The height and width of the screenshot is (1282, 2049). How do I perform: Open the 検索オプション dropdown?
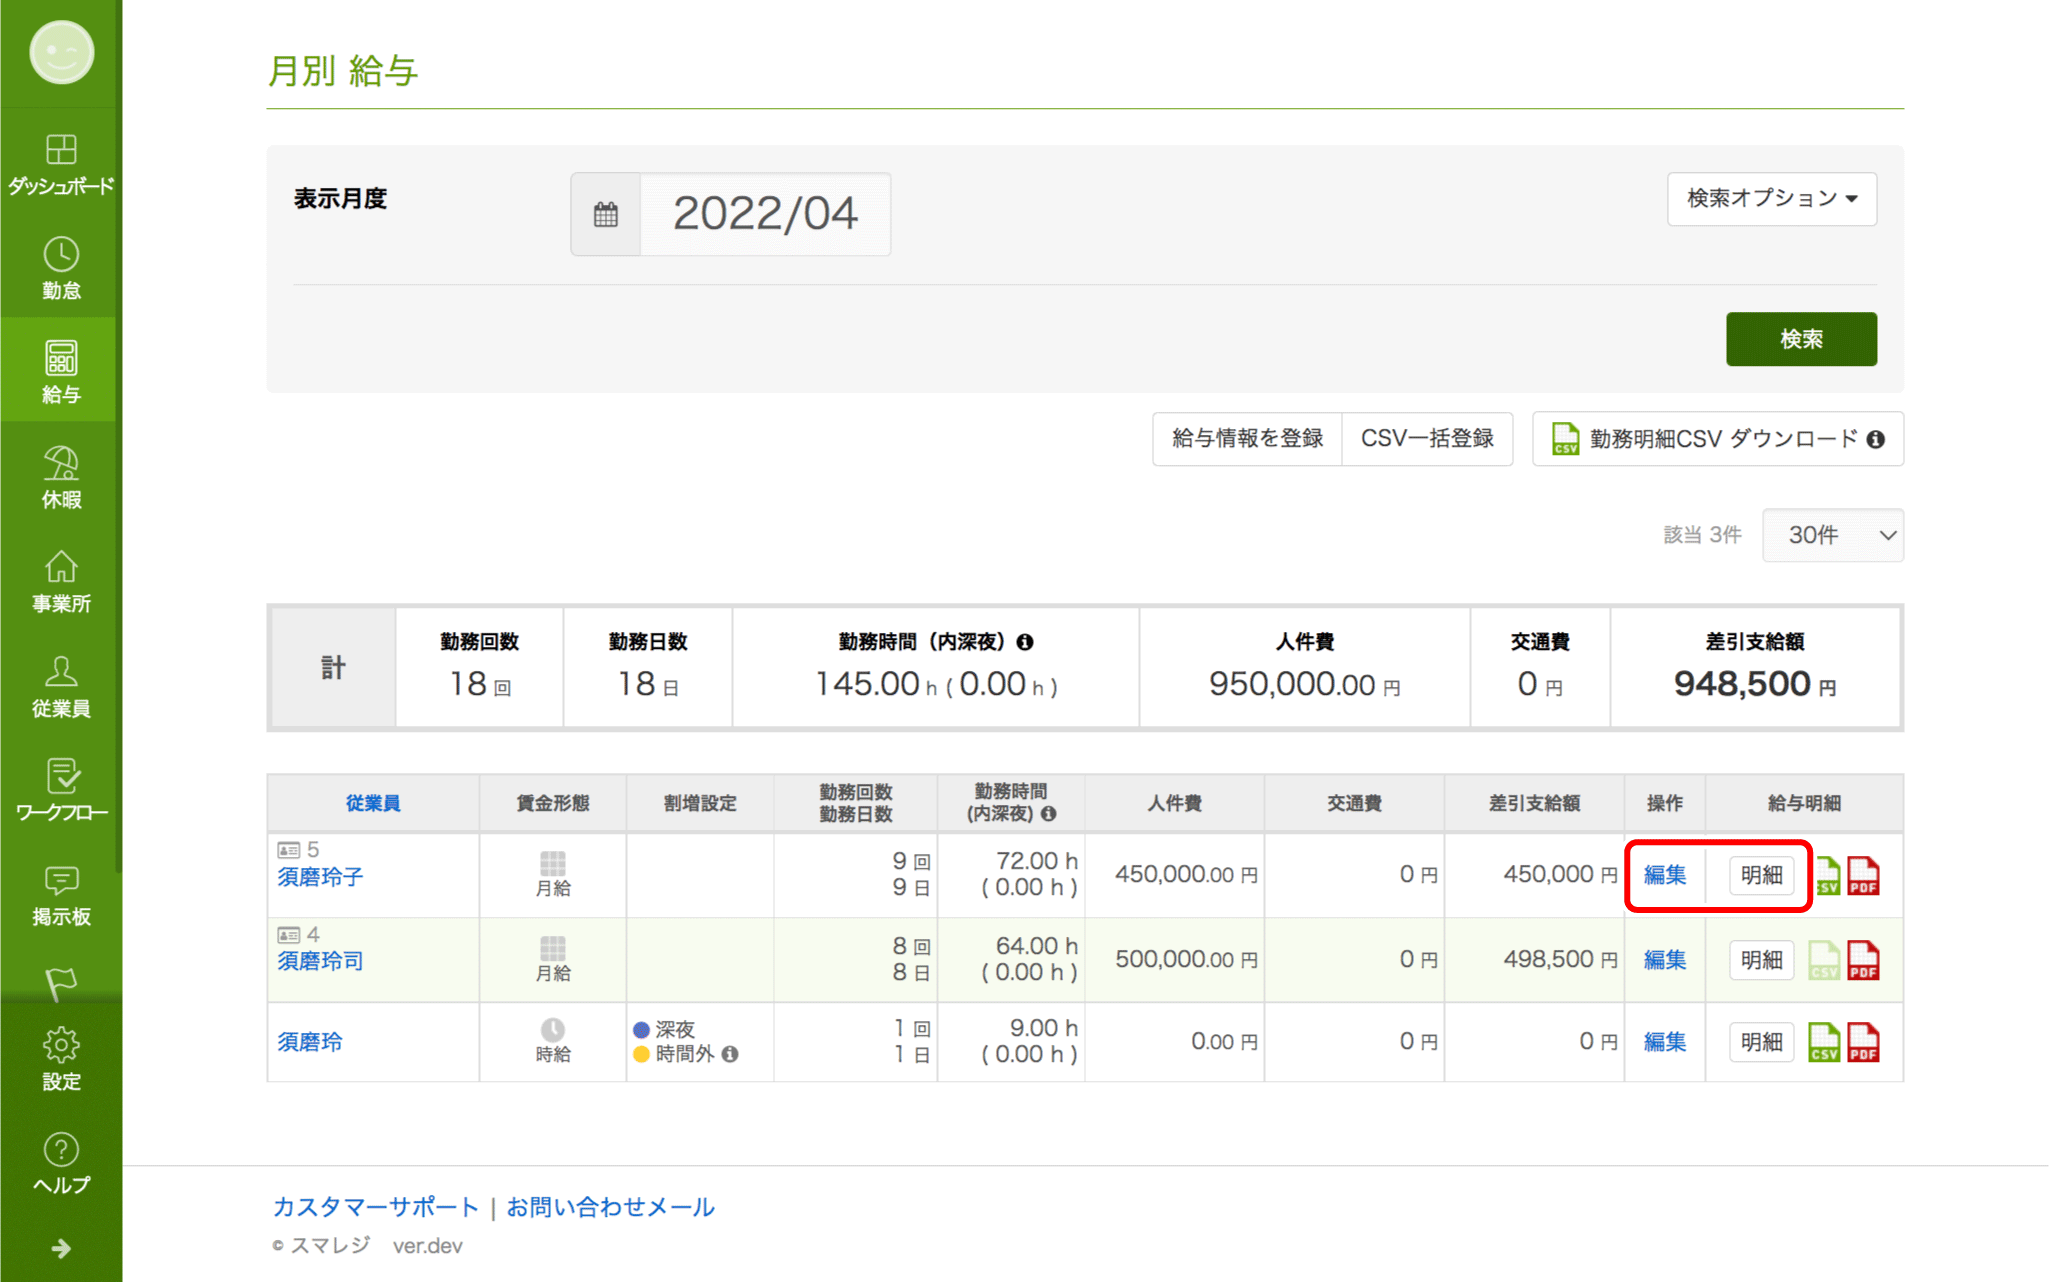click(x=1771, y=198)
